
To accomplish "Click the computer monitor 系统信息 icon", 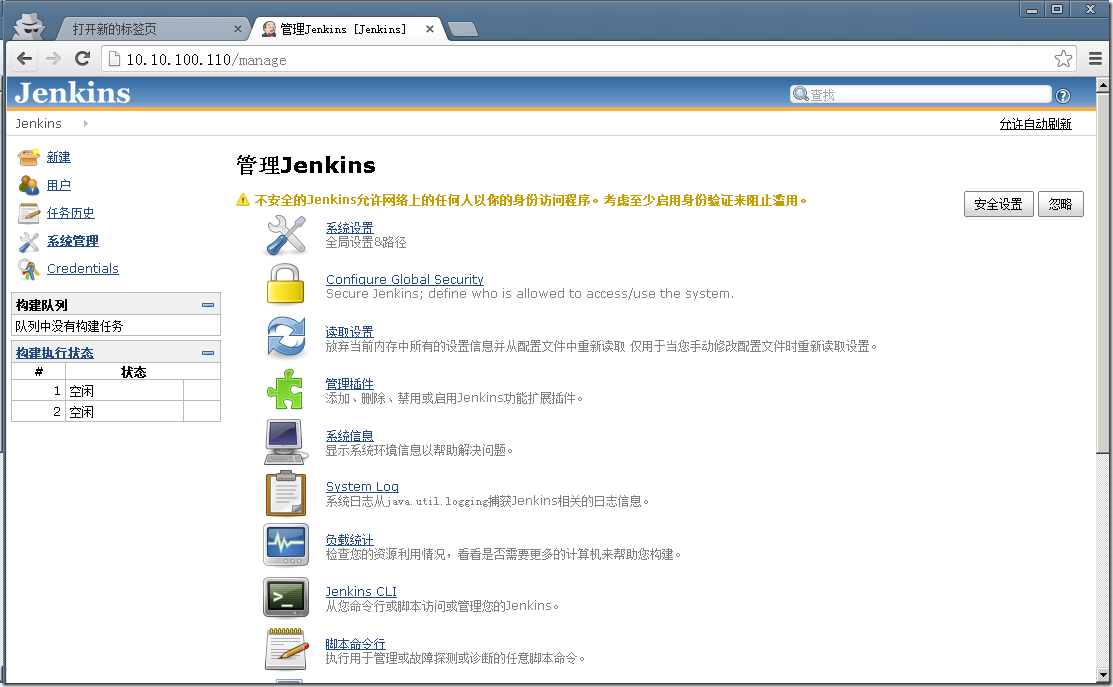I will point(286,441).
